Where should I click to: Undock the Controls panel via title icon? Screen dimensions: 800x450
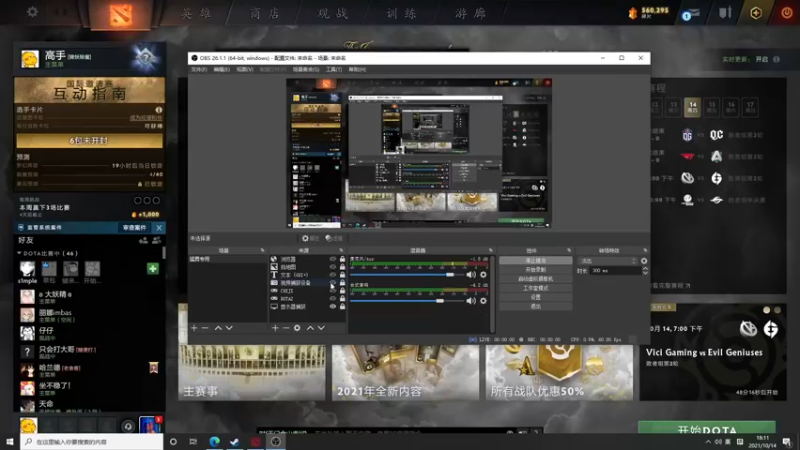(569, 251)
